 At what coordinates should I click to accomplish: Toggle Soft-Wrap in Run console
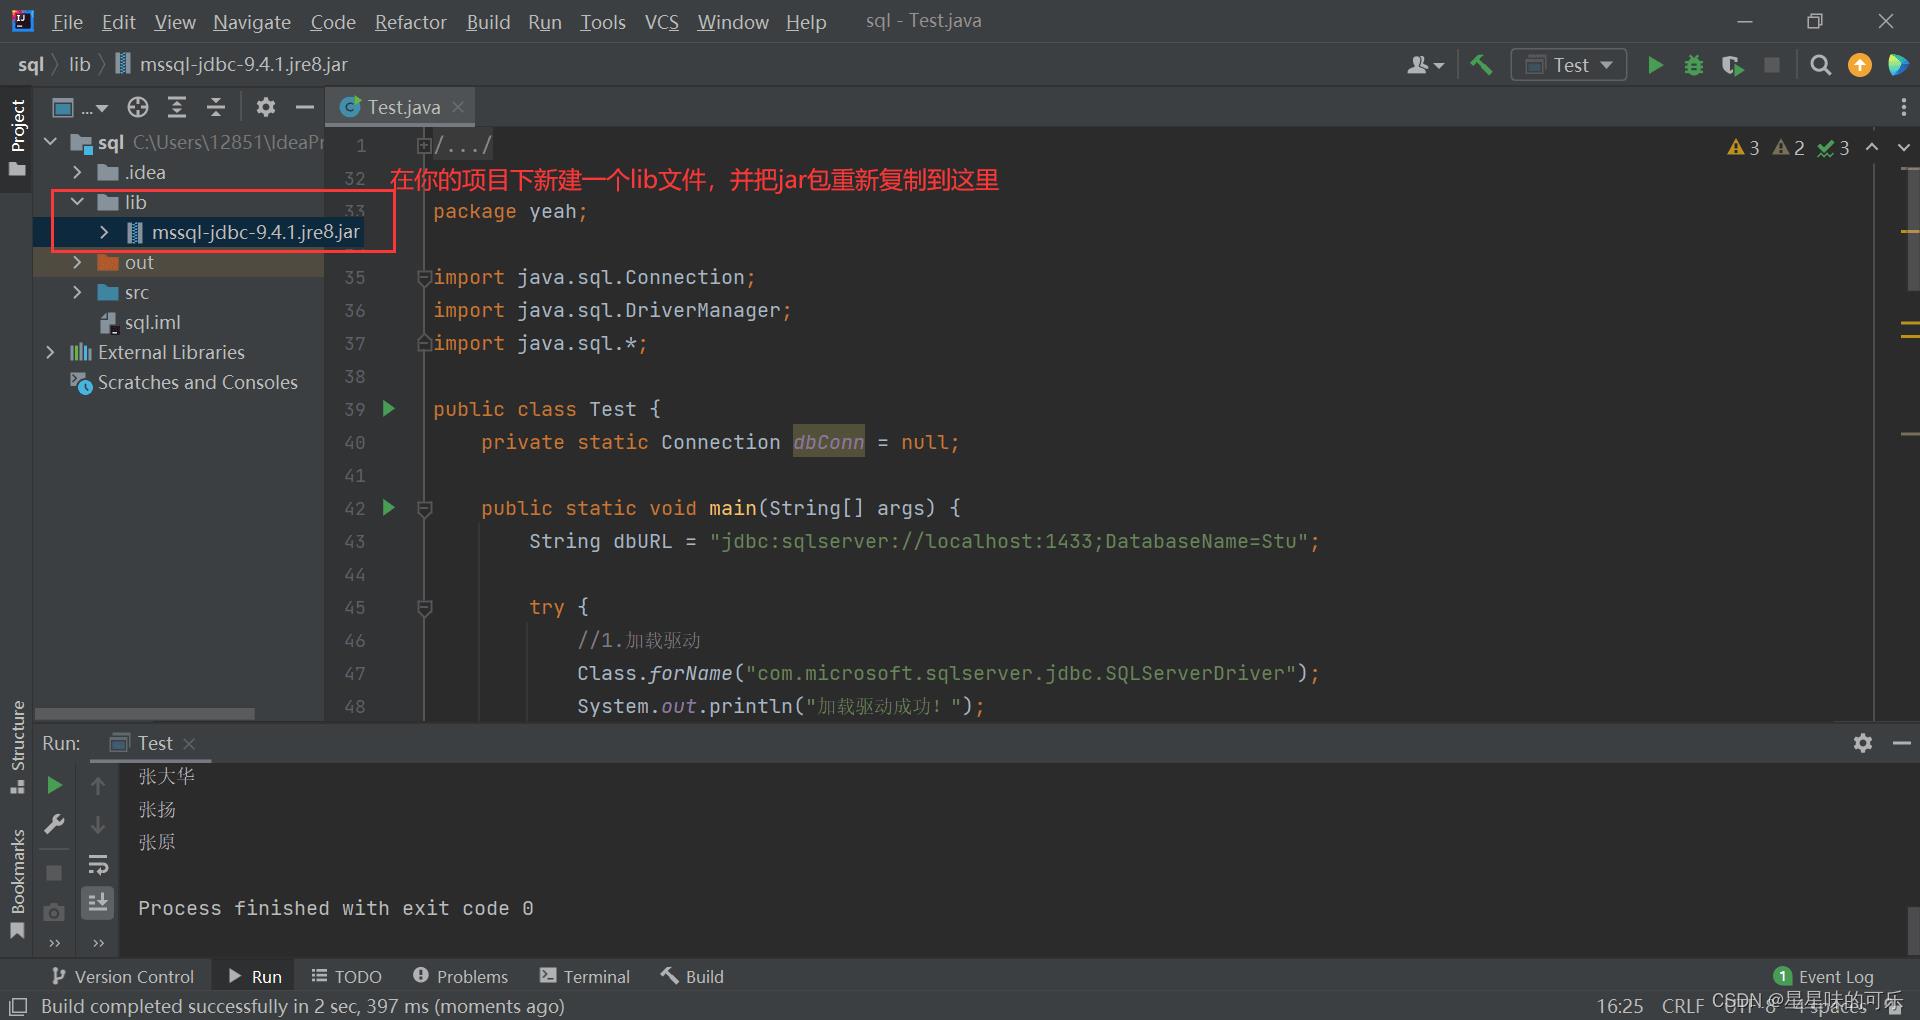point(98,864)
